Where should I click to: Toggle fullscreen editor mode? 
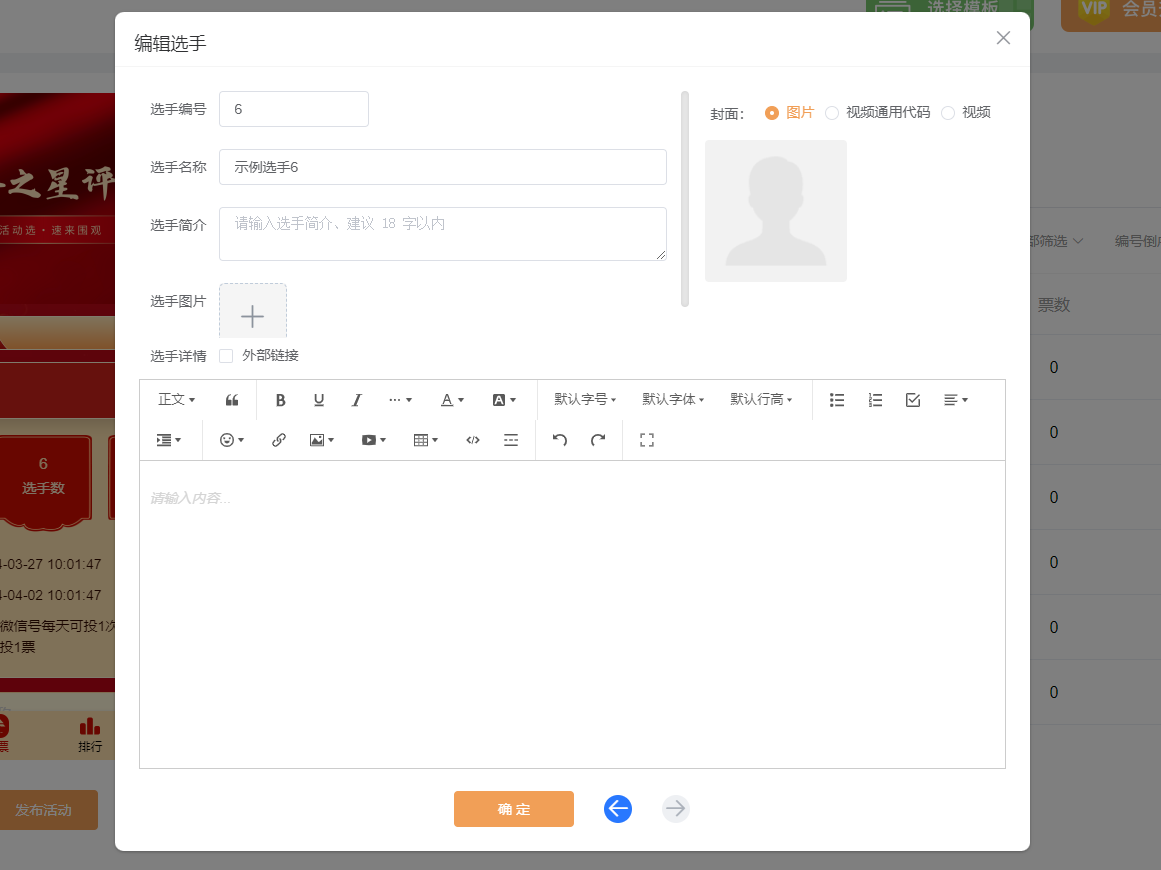(647, 440)
